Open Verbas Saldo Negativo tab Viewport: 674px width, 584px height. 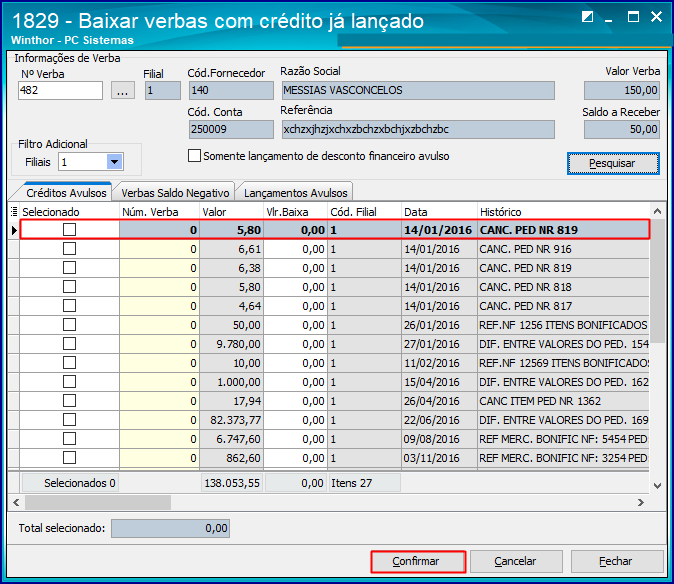click(175, 193)
